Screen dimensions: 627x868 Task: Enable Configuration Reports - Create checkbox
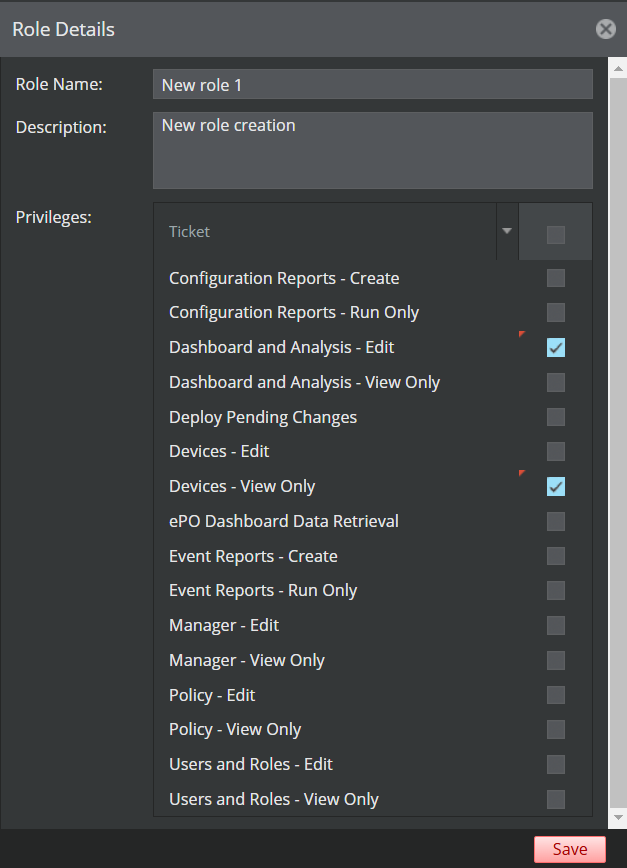coord(556,278)
